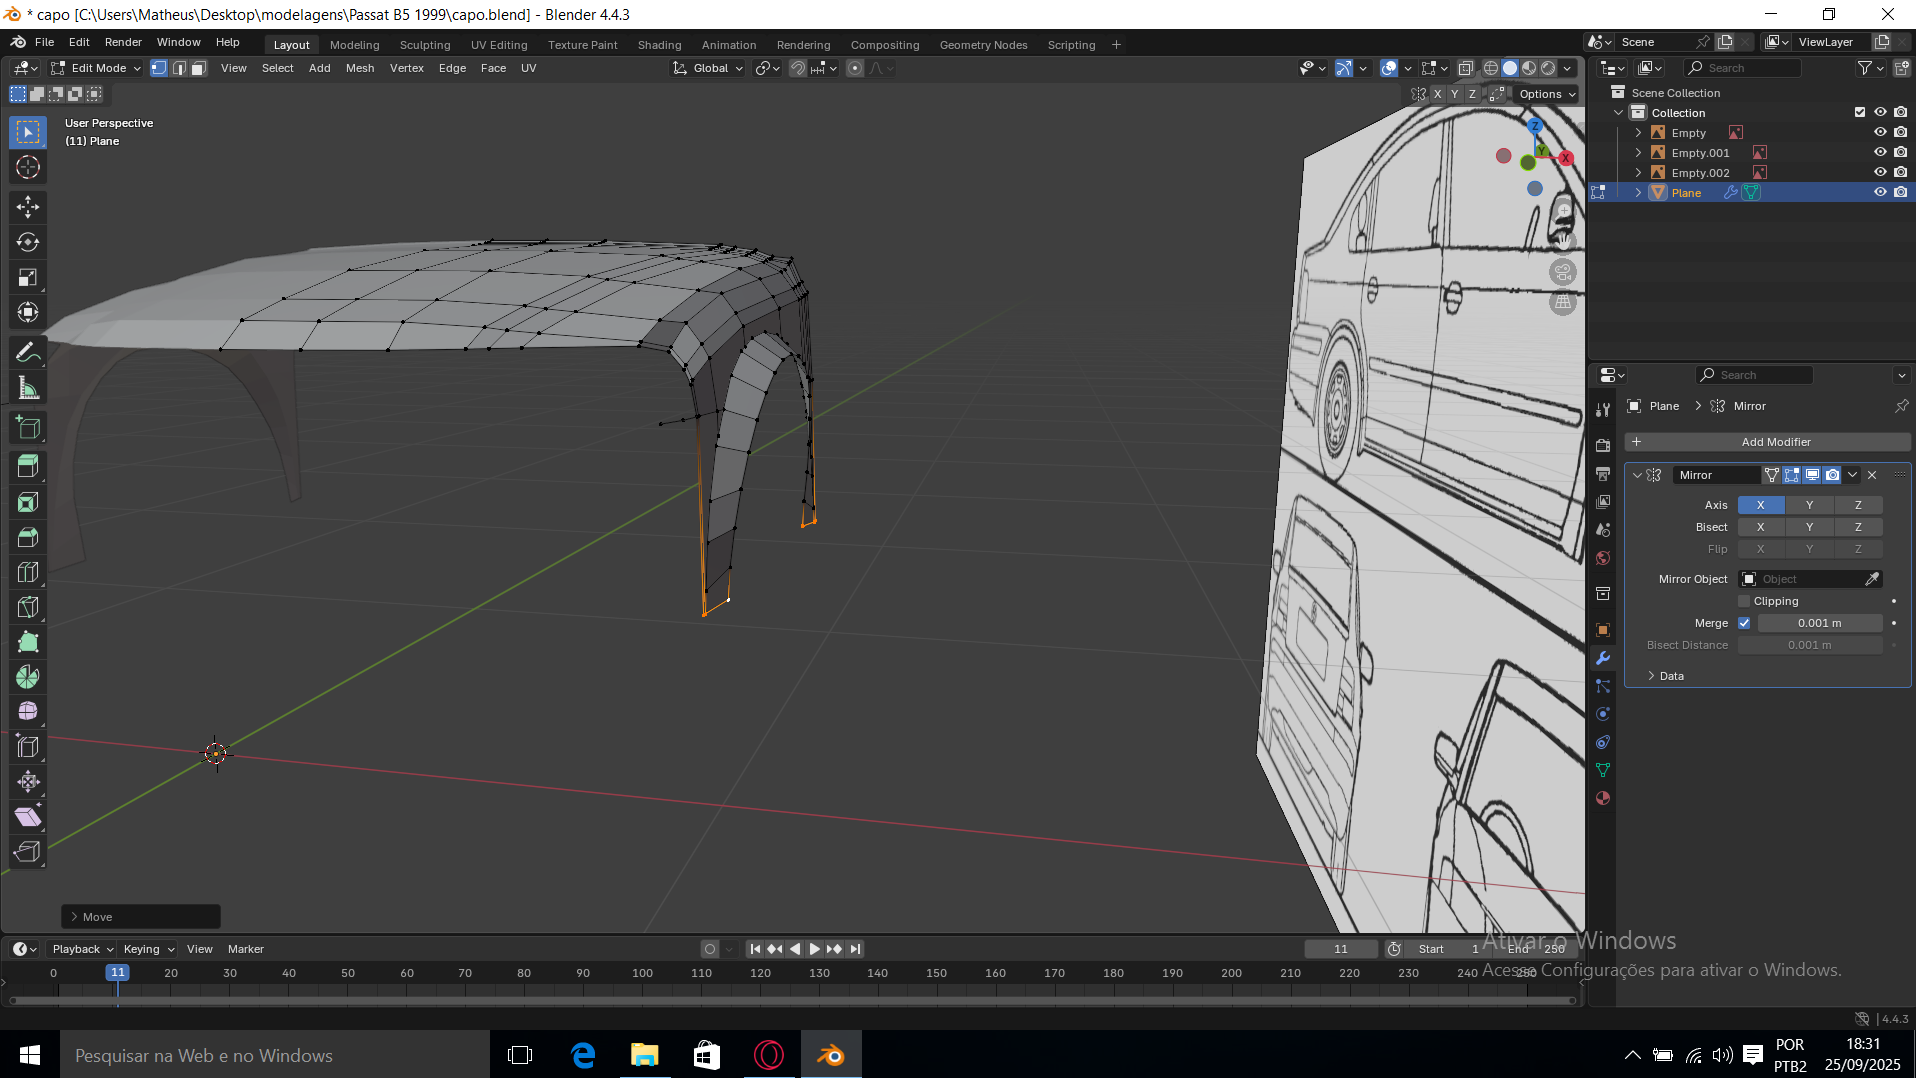Activate the Annotate tool
The width and height of the screenshot is (1916, 1078).
click(x=28, y=352)
